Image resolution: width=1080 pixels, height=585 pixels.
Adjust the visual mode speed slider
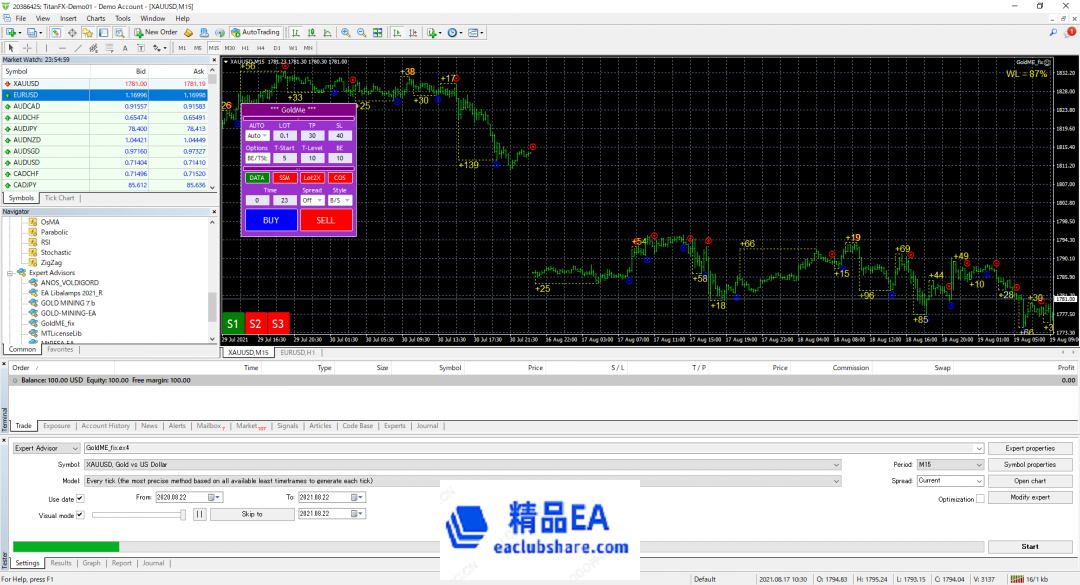coord(138,515)
